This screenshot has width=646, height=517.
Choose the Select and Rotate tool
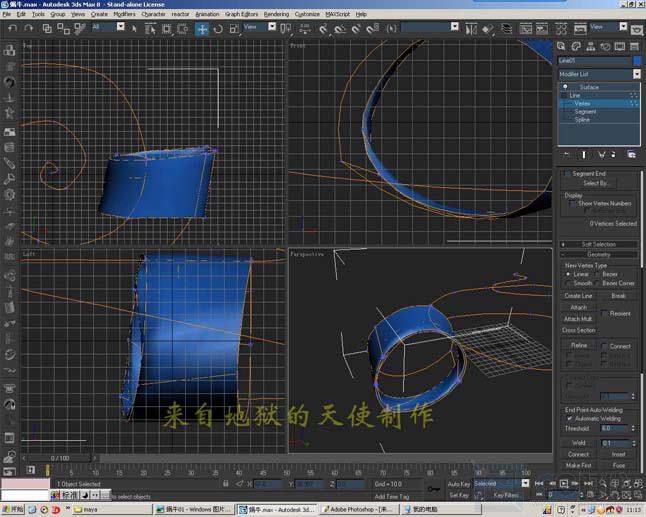click(x=218, y=29)
